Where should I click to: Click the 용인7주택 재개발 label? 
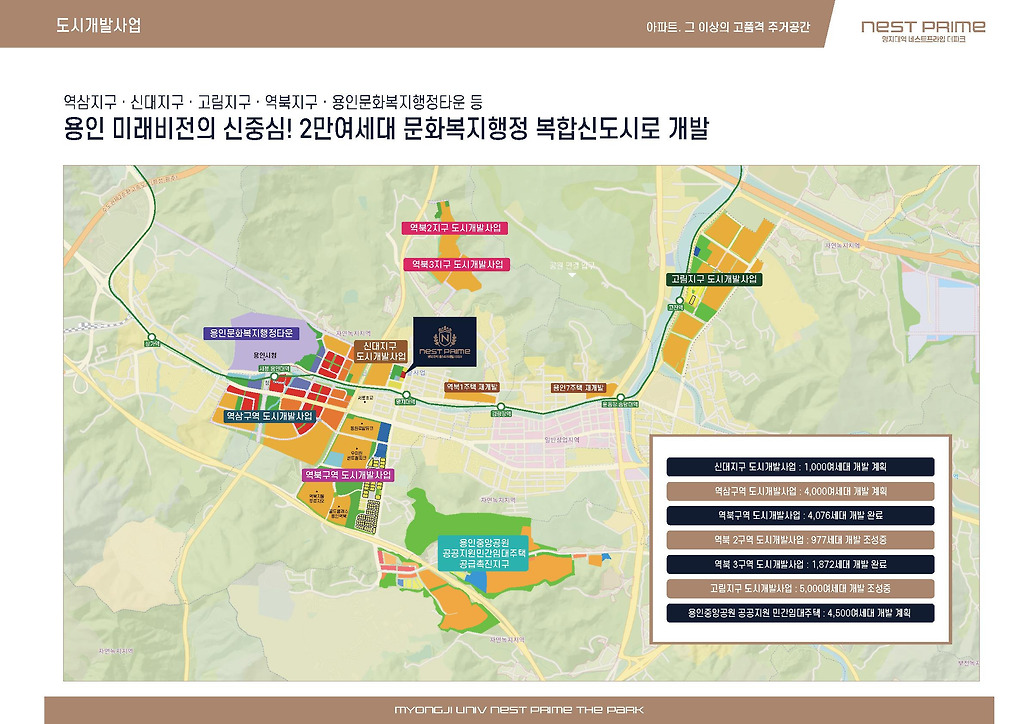tap(579, 388)
